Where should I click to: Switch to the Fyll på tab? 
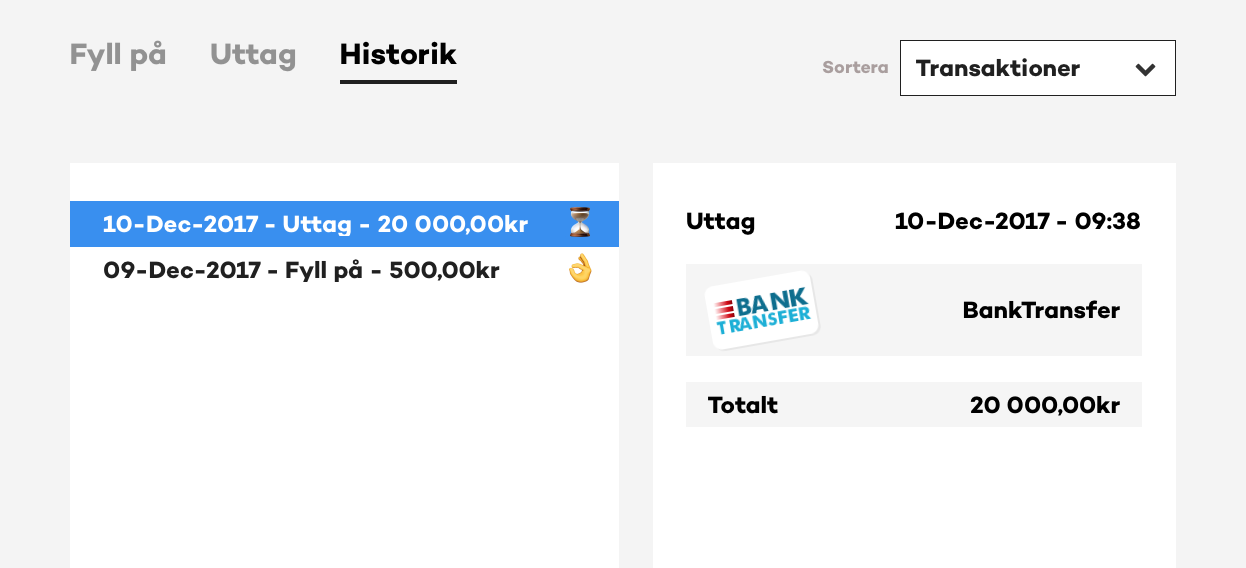coord(118,55)
